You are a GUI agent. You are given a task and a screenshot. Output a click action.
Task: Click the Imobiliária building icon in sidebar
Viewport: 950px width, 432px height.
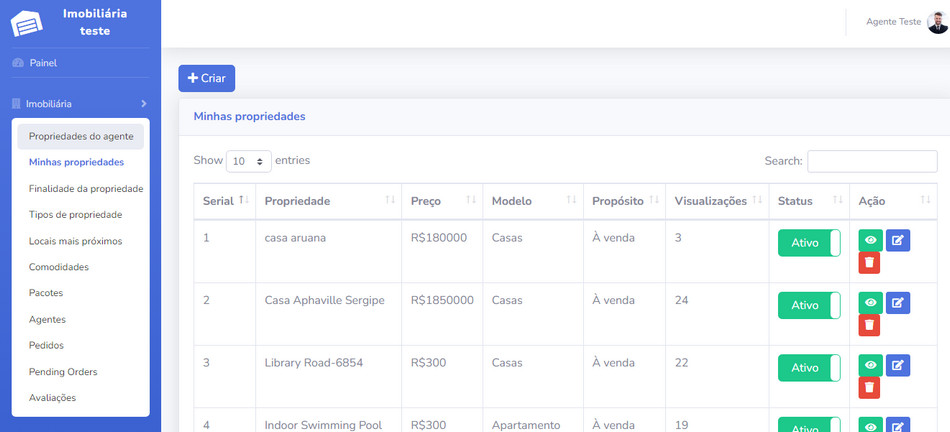tap(16, 104)
